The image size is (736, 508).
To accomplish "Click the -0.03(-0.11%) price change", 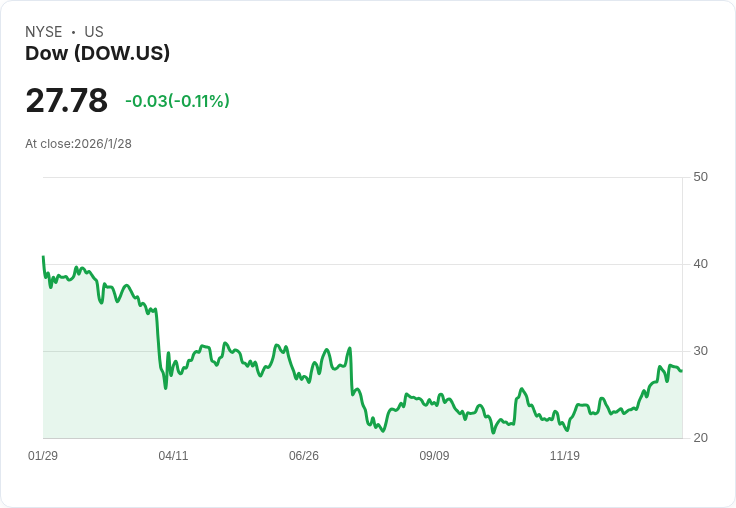I will (177, 101).
